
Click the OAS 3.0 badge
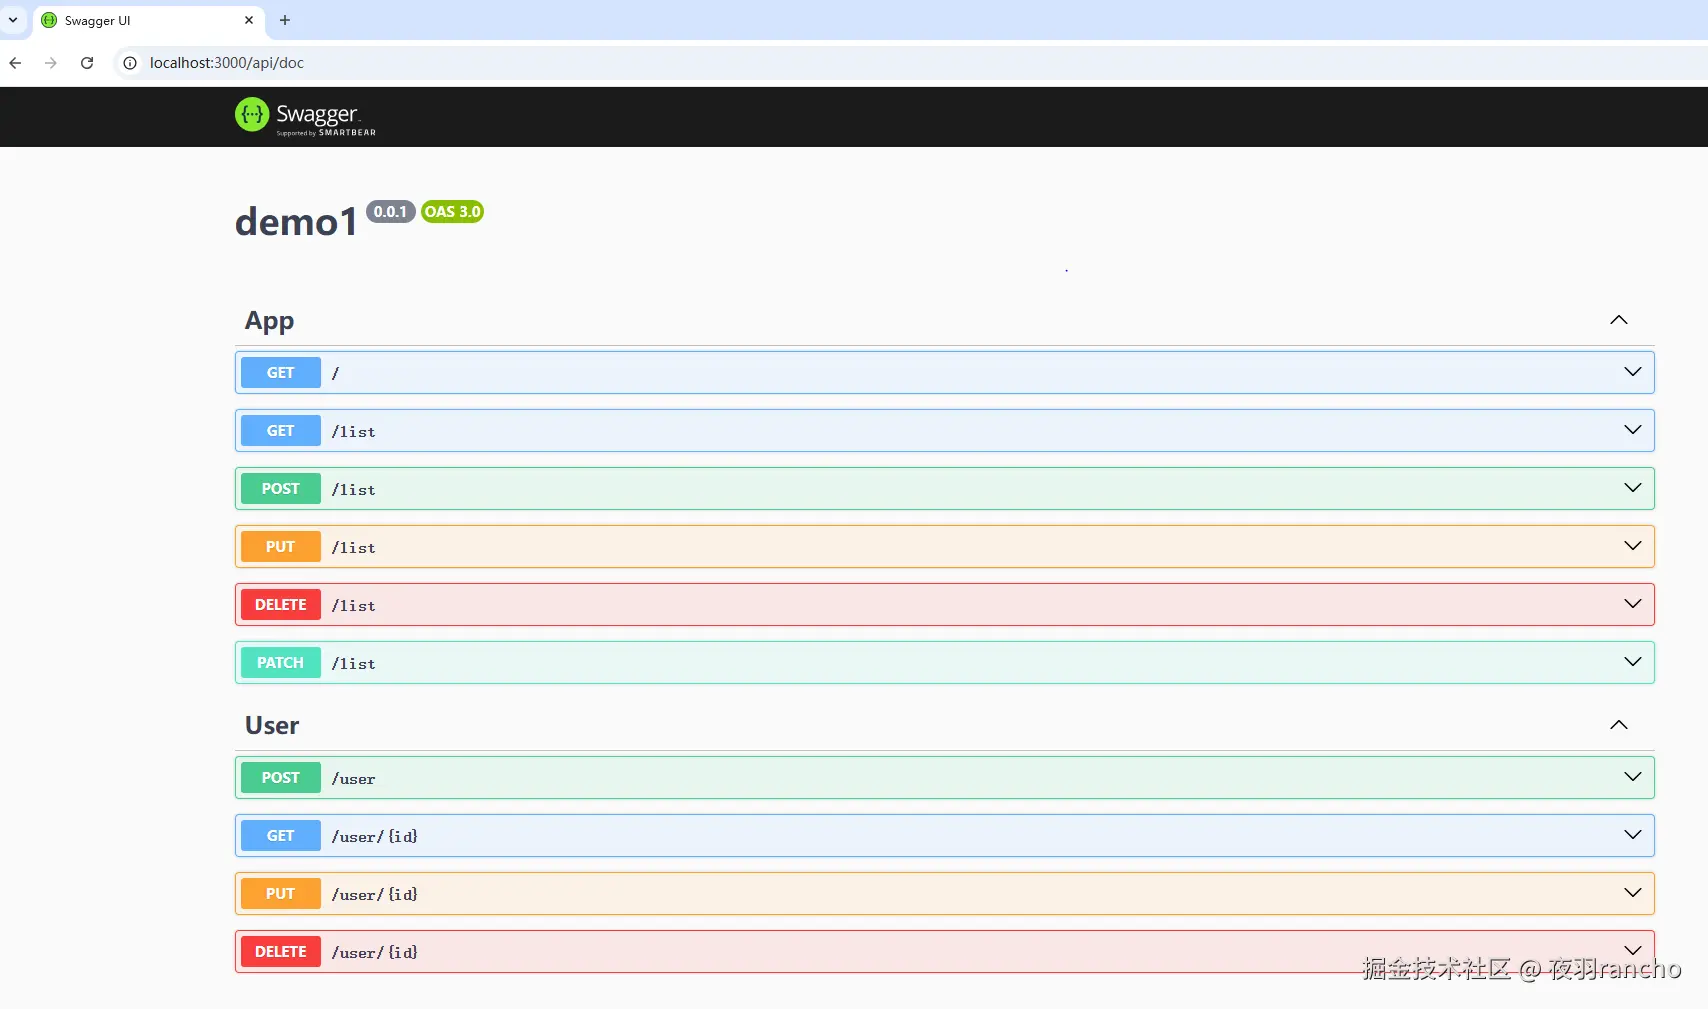(452, 212)
